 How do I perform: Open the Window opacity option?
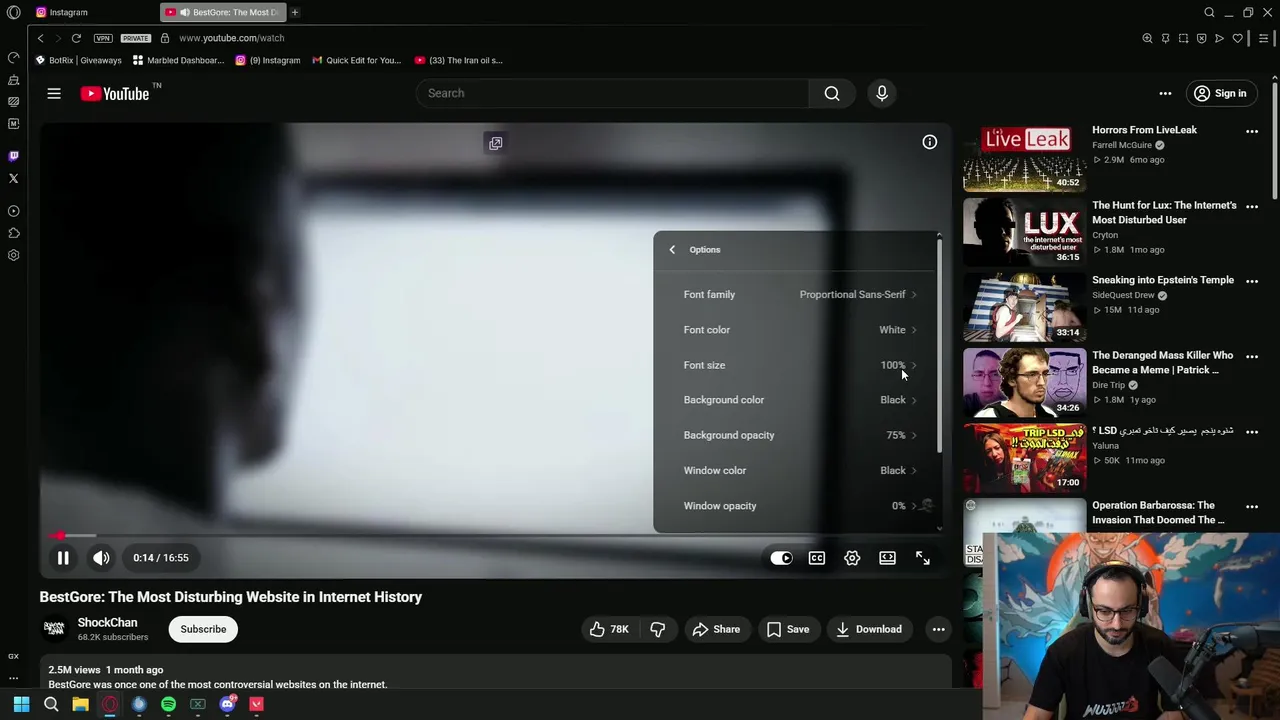click(799, 506)
